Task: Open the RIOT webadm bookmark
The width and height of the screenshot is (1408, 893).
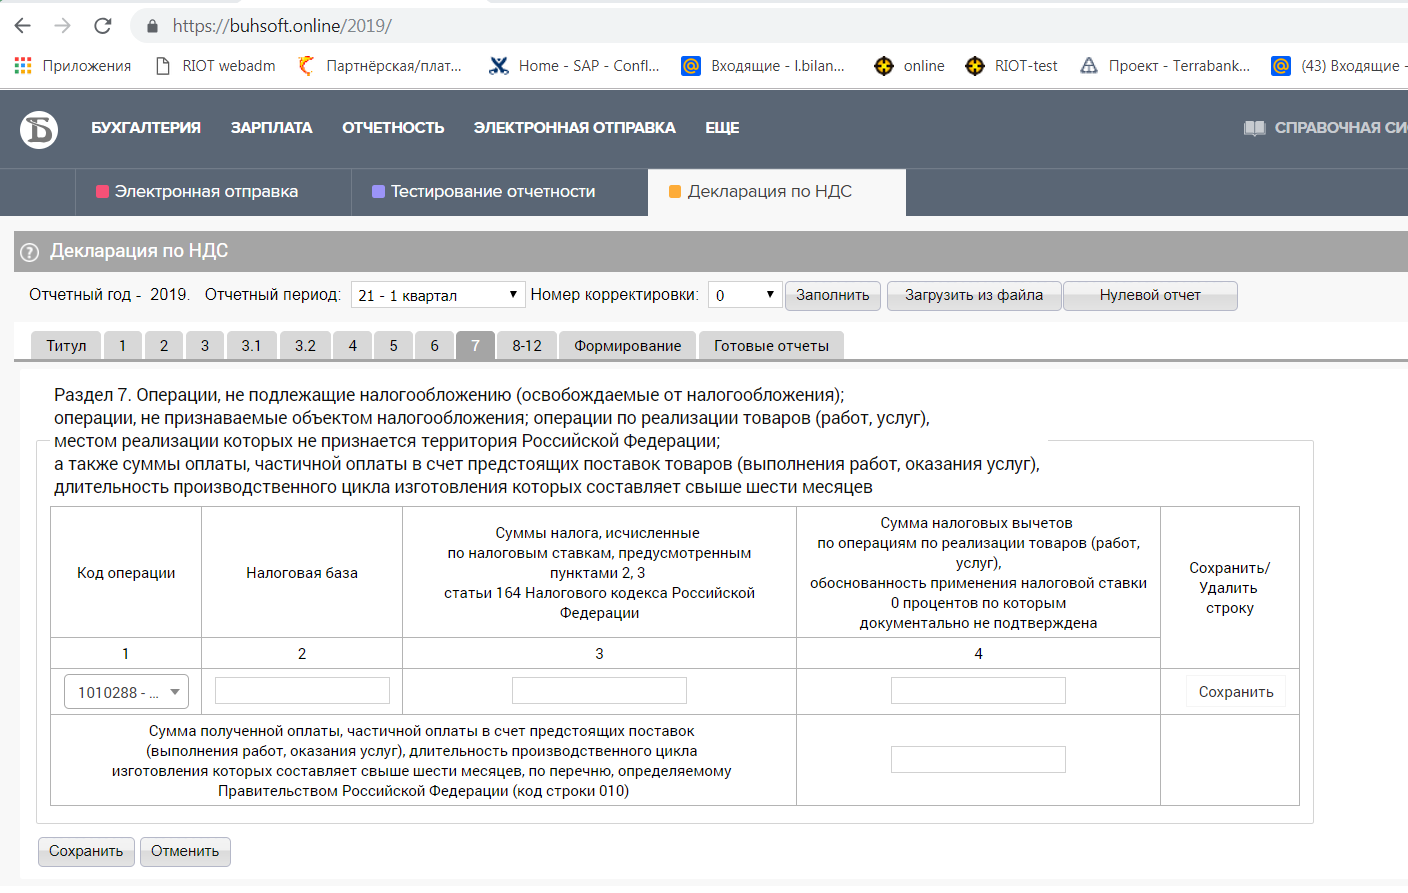Action: (215, 66)
